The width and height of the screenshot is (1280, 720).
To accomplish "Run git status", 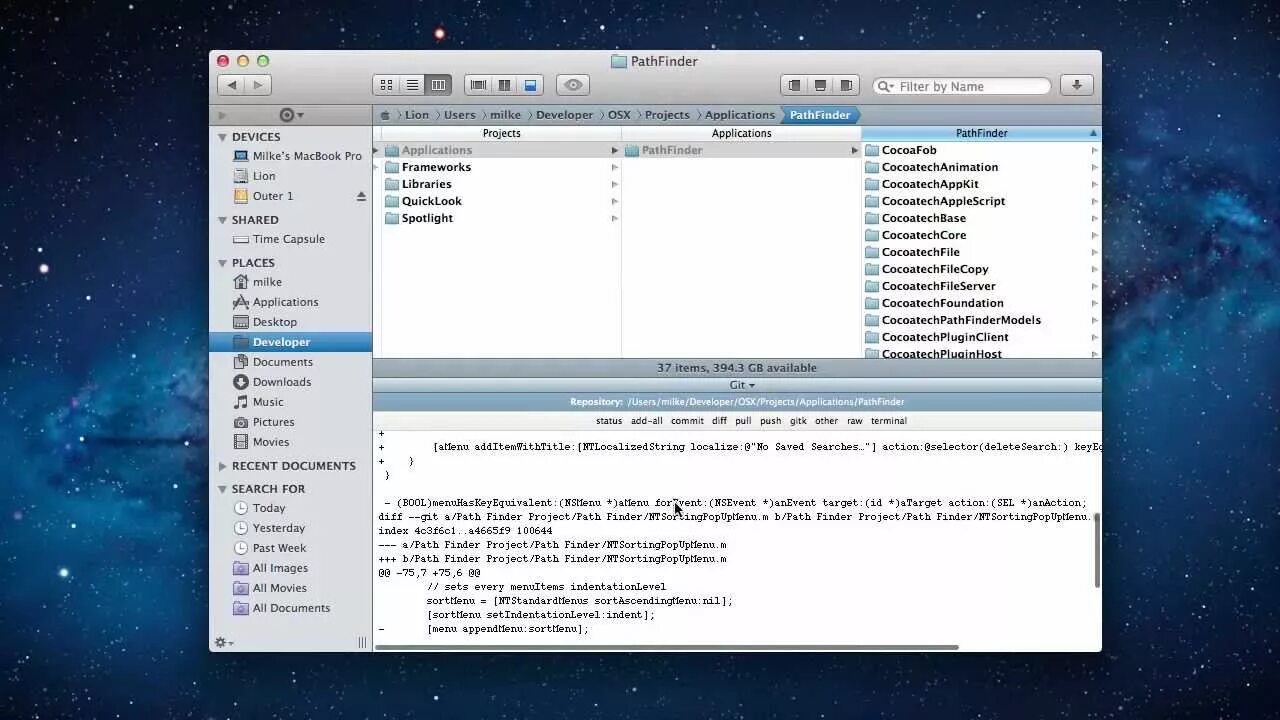I will [609, 421].
